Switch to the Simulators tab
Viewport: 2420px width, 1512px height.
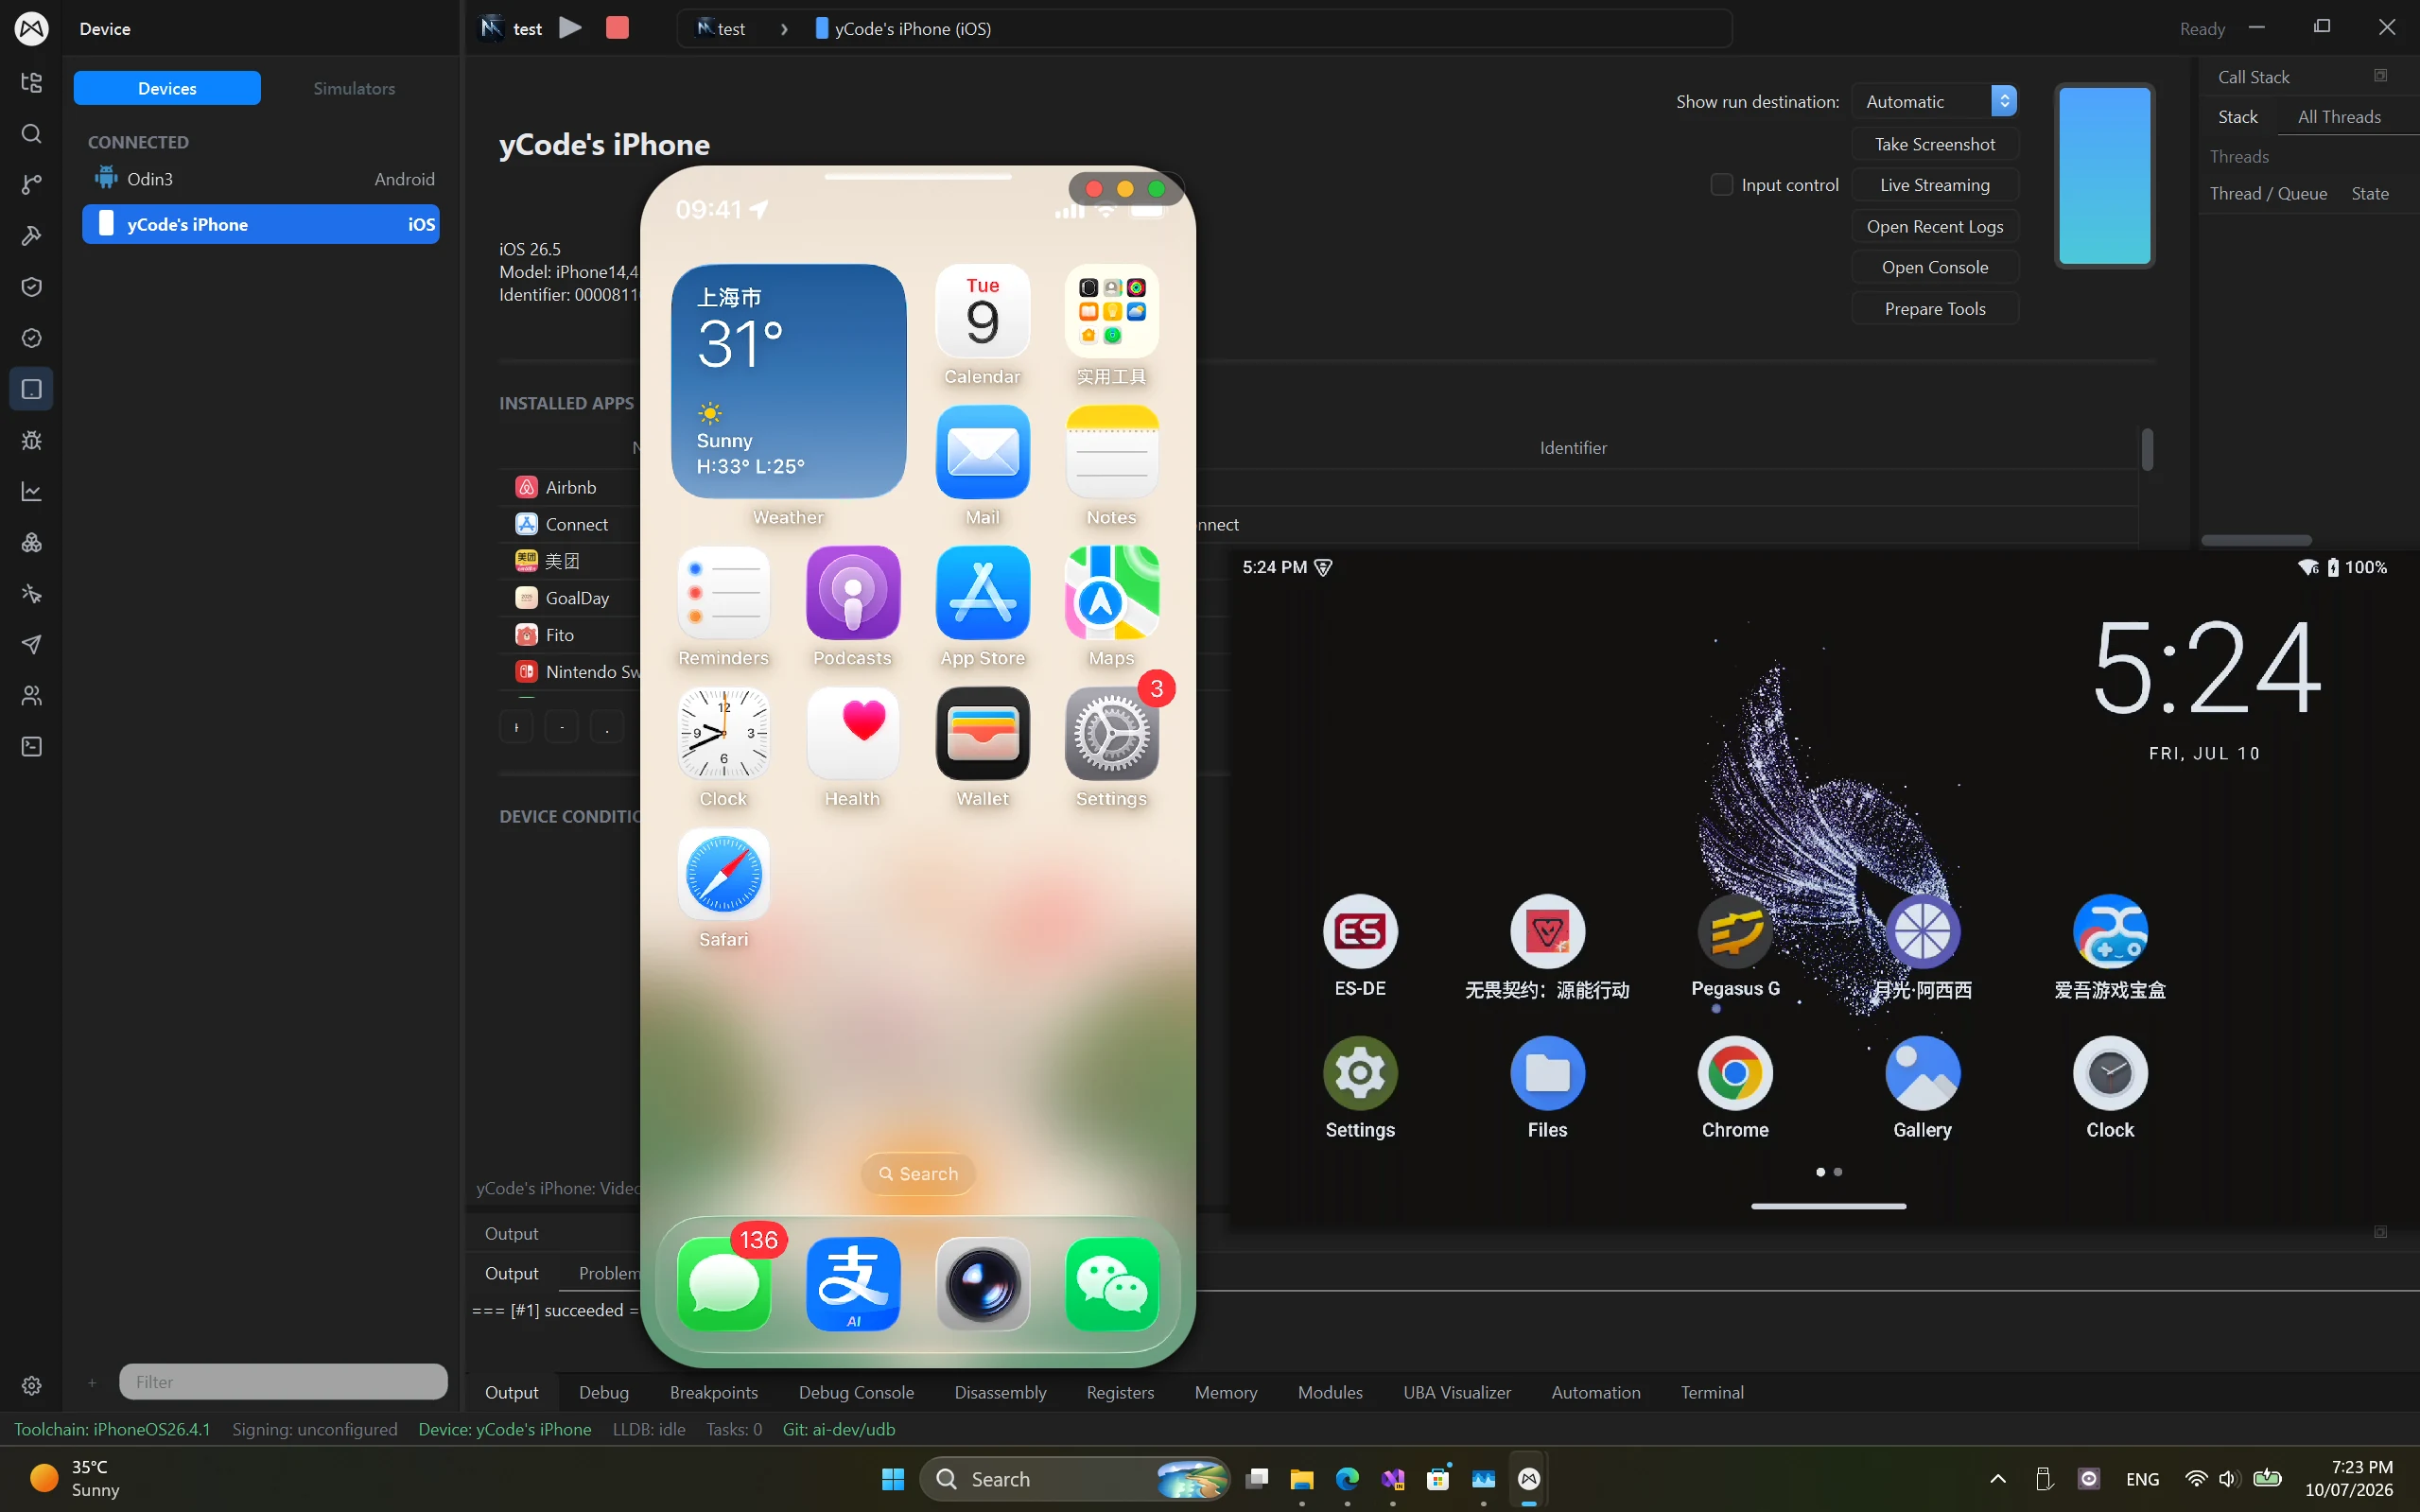pyautogui.click(x=354, y=88)
